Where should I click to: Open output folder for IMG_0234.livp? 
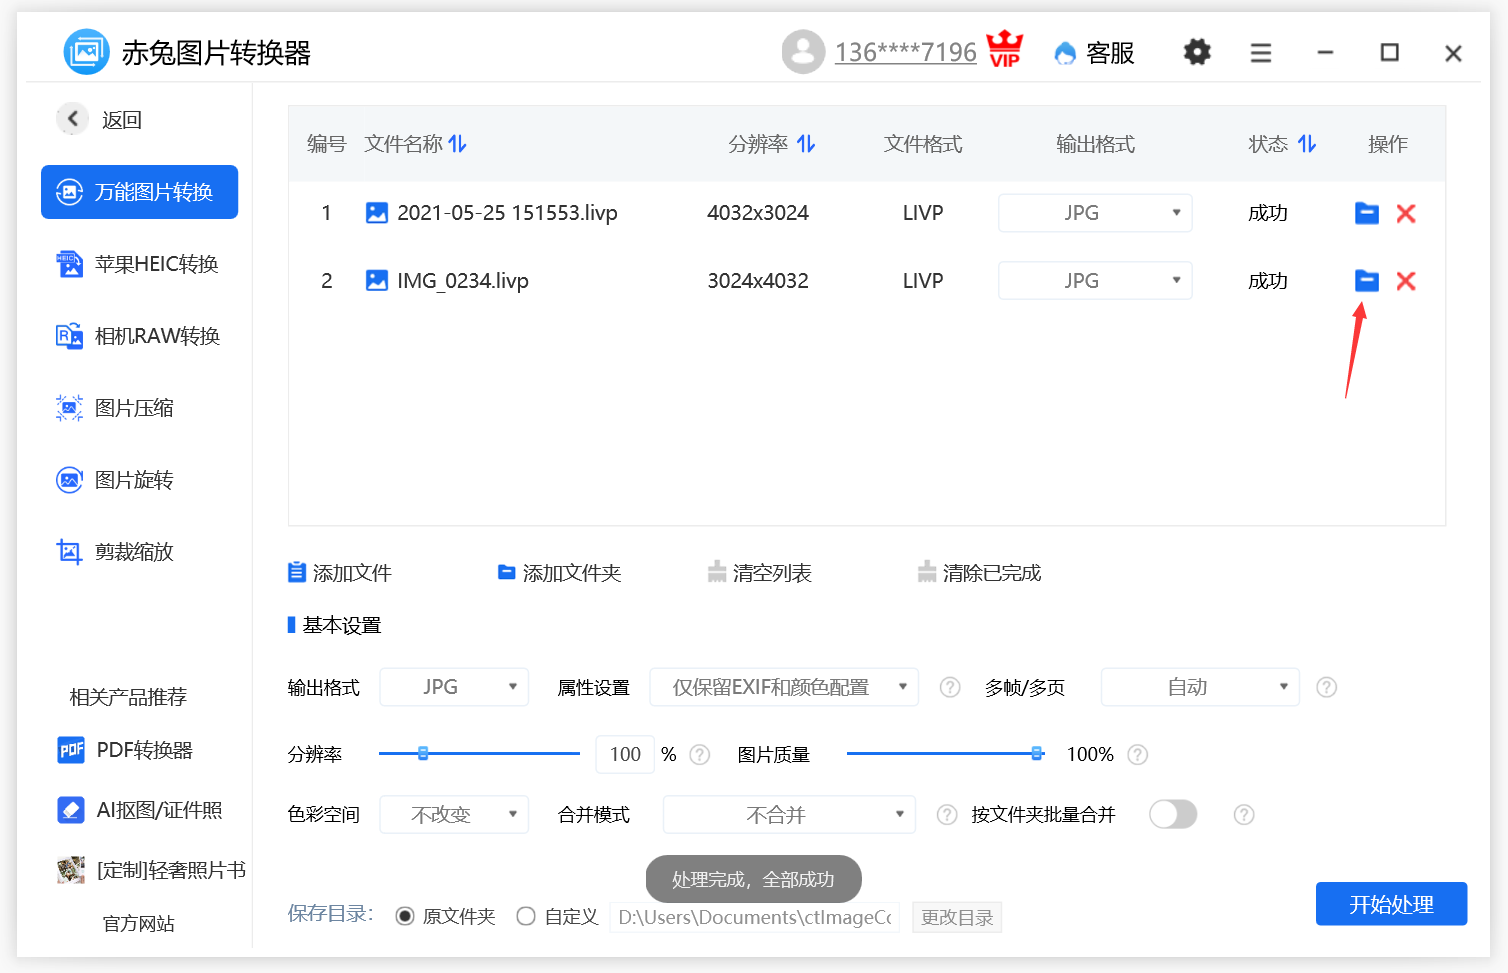1367,281
